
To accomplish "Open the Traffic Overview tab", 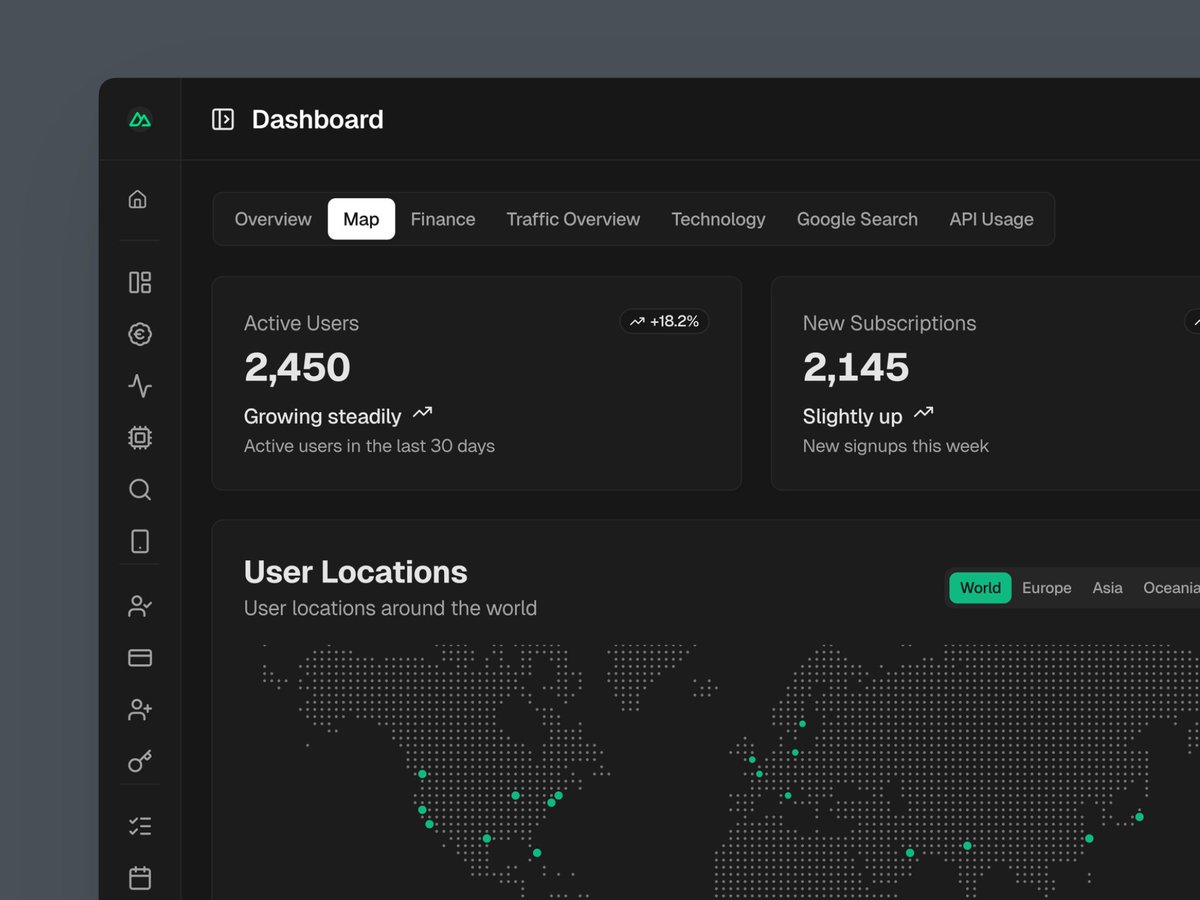I will (x=573, y=219).
